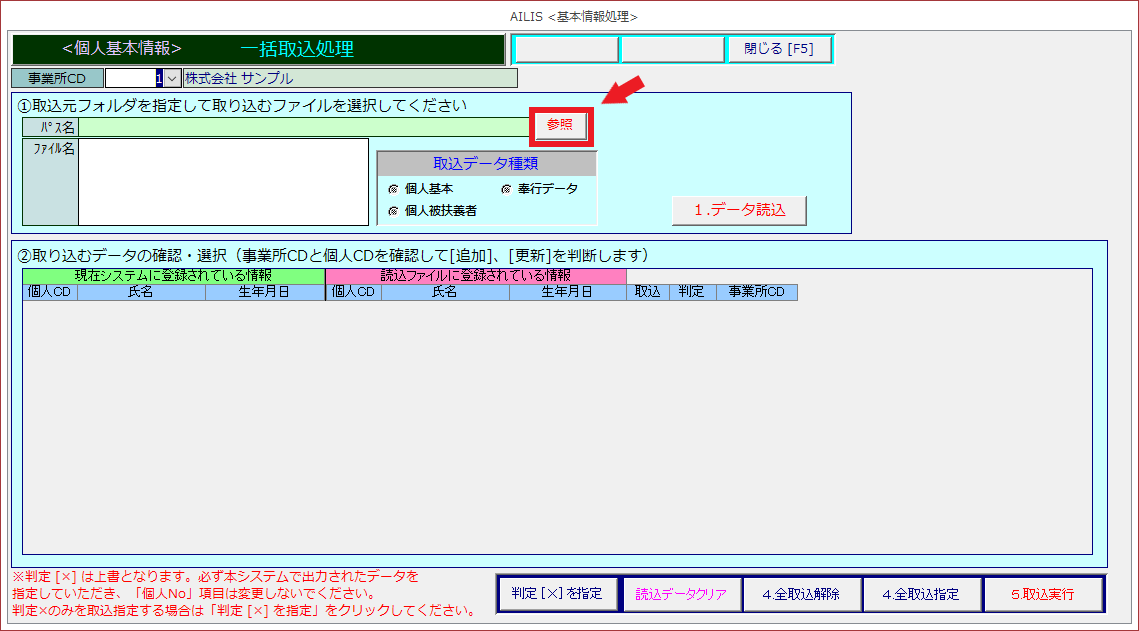Click the 取込 column header
Image resolution: width=1139 pixels, height=631 pixels.
648,292
